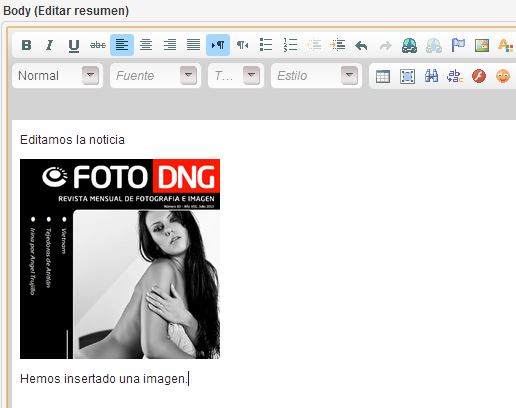Viewport: 516px width, 408px height.
Task: Toggle bold formatting
Action: click(26, 45)
